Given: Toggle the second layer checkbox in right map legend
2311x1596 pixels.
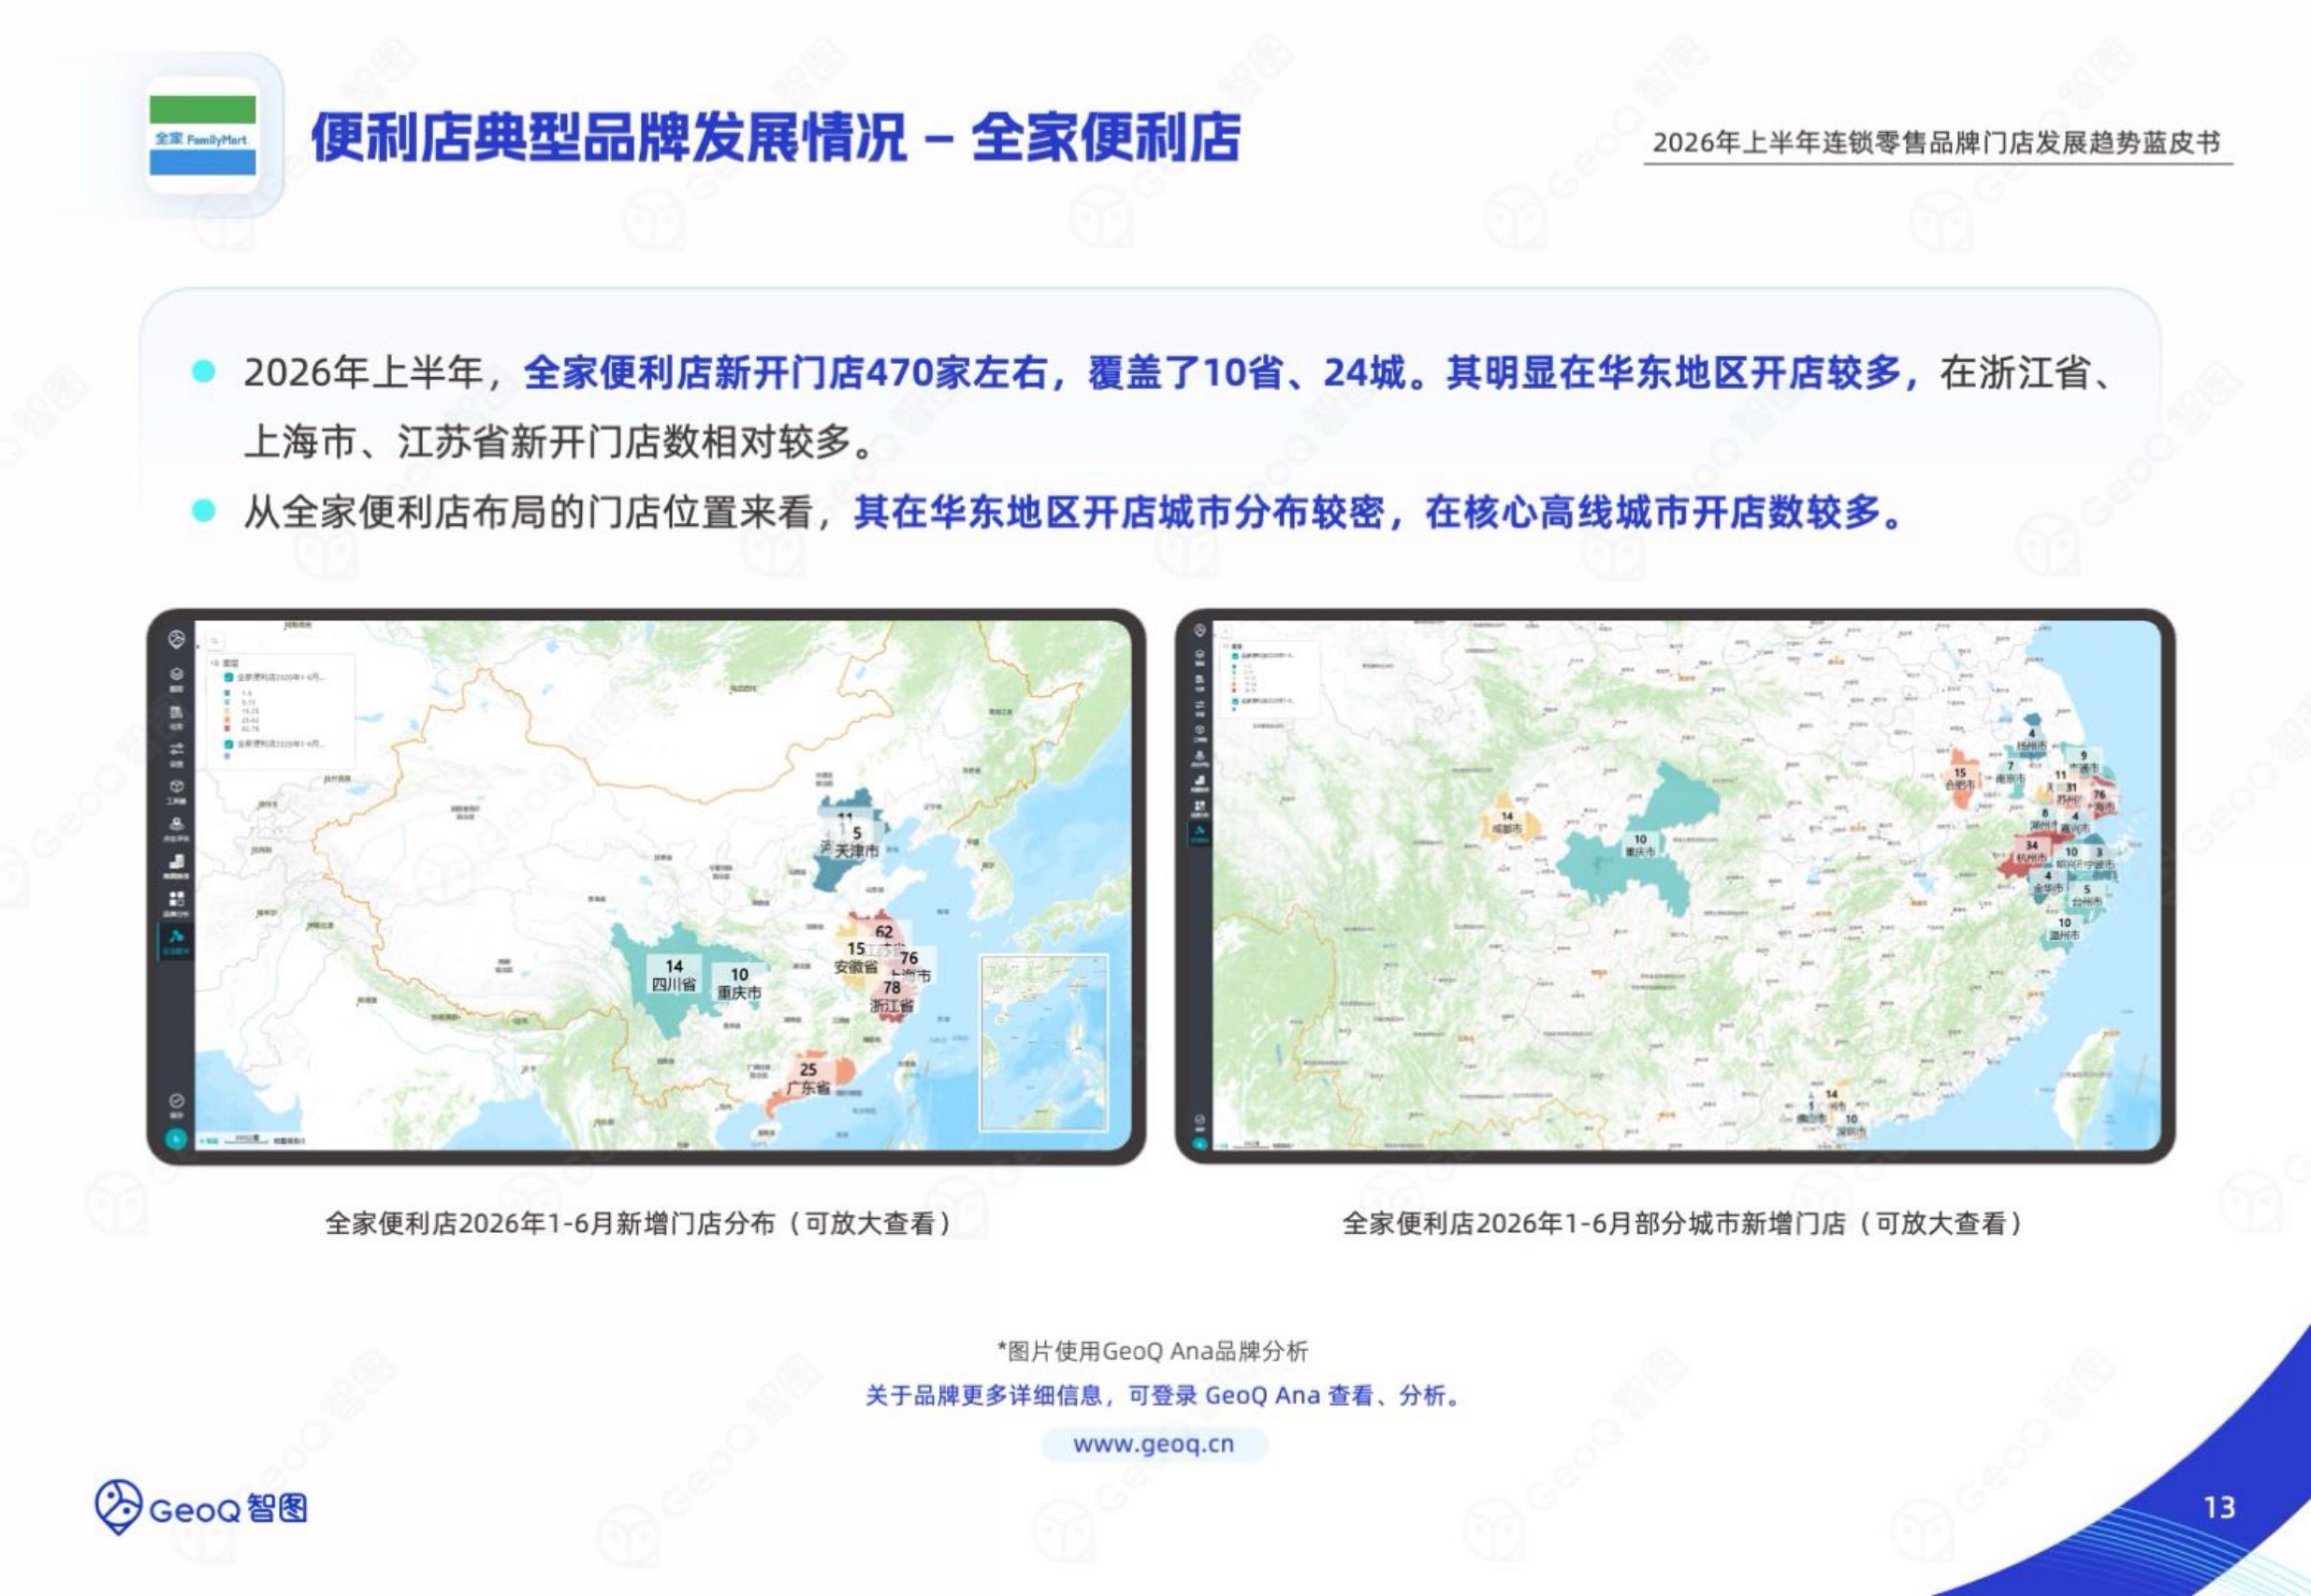Looking at the screenshot, I should [1236, 701].
